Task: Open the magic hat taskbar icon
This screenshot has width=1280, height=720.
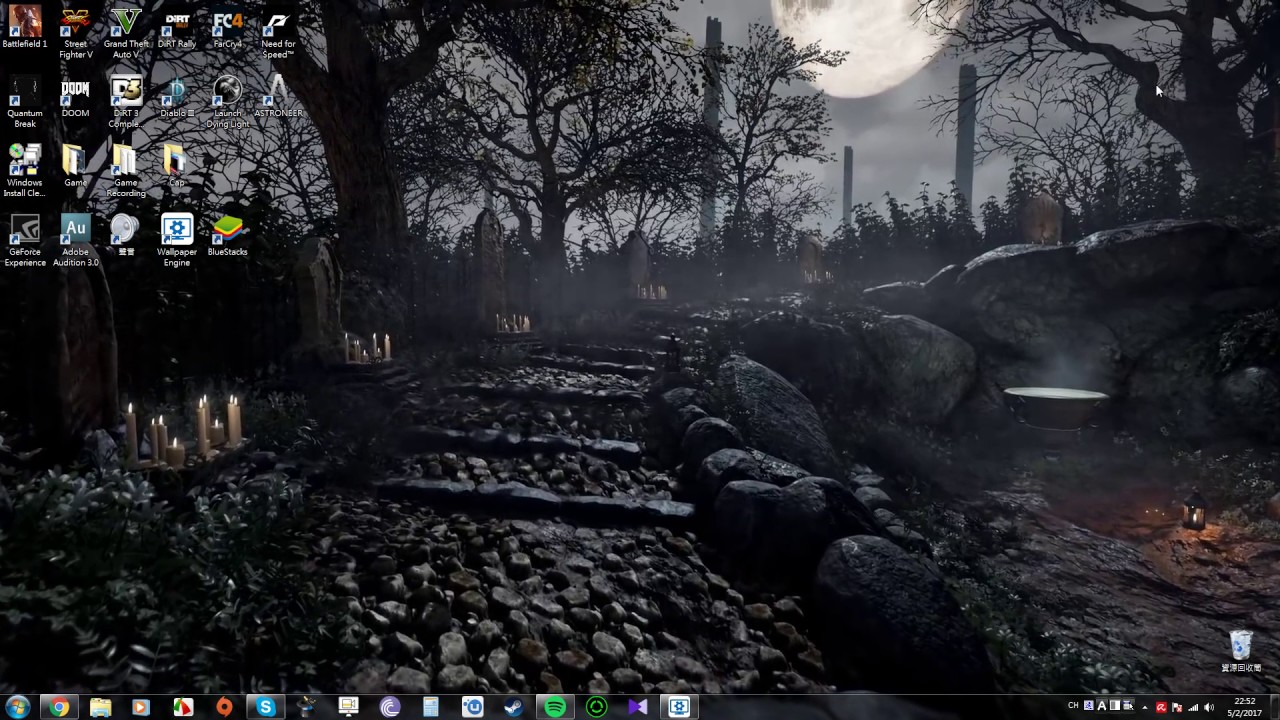Action: (x=307, y=707)
